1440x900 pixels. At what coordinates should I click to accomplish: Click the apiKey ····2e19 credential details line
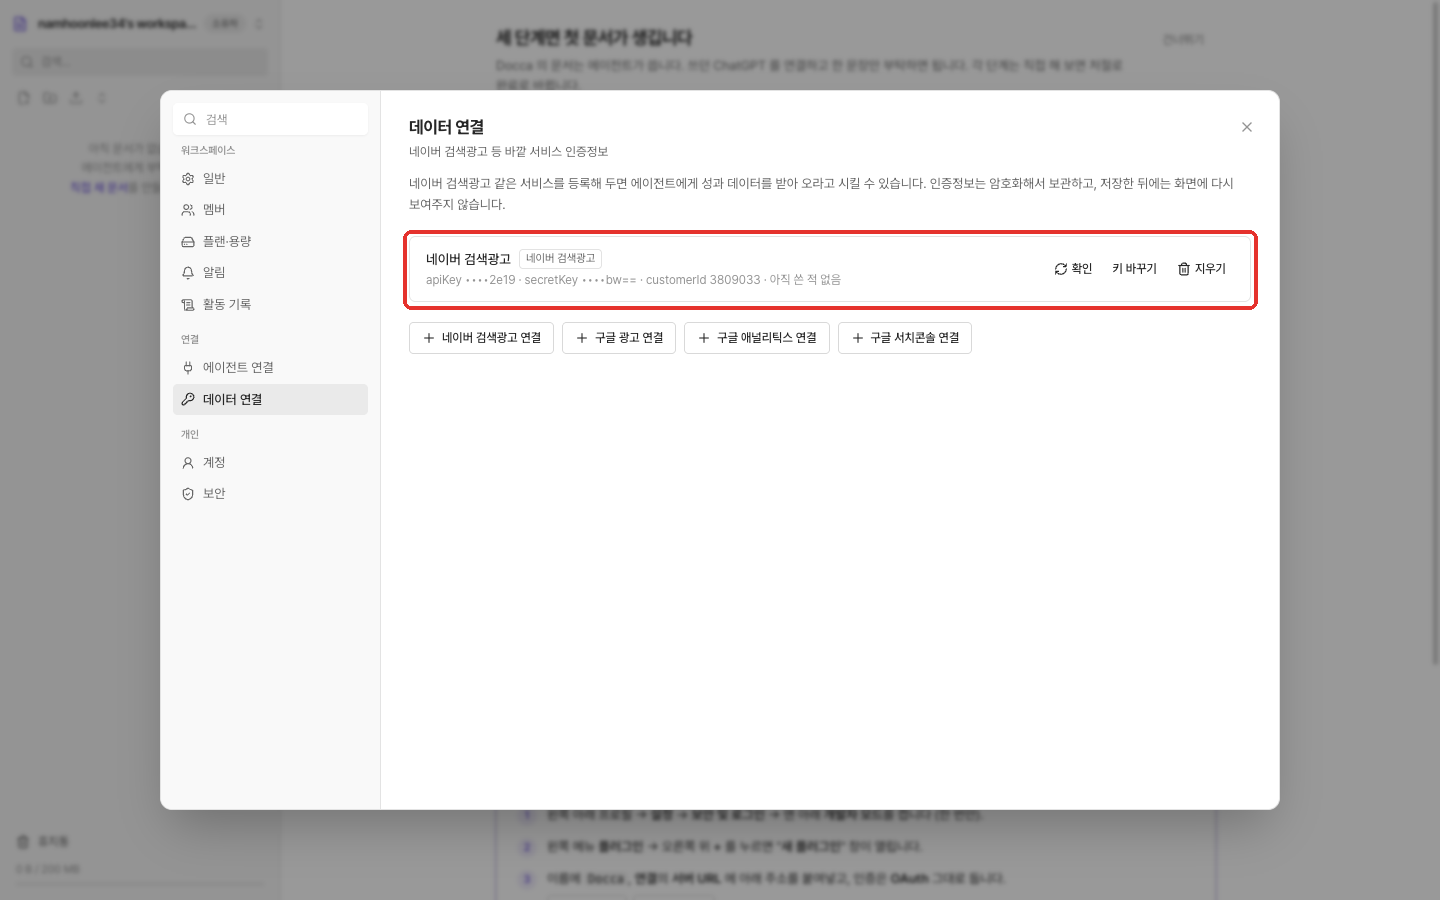(x=633, y=280)
